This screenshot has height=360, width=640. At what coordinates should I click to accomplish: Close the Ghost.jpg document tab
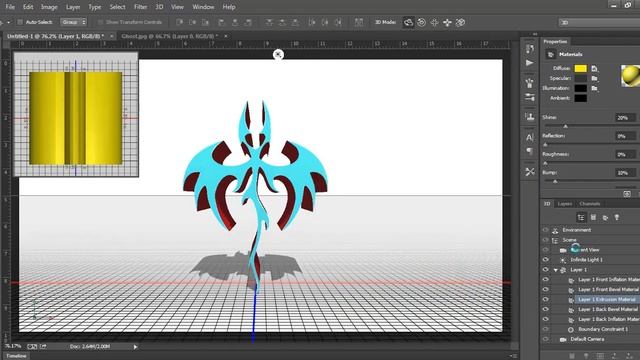(226, 36)
